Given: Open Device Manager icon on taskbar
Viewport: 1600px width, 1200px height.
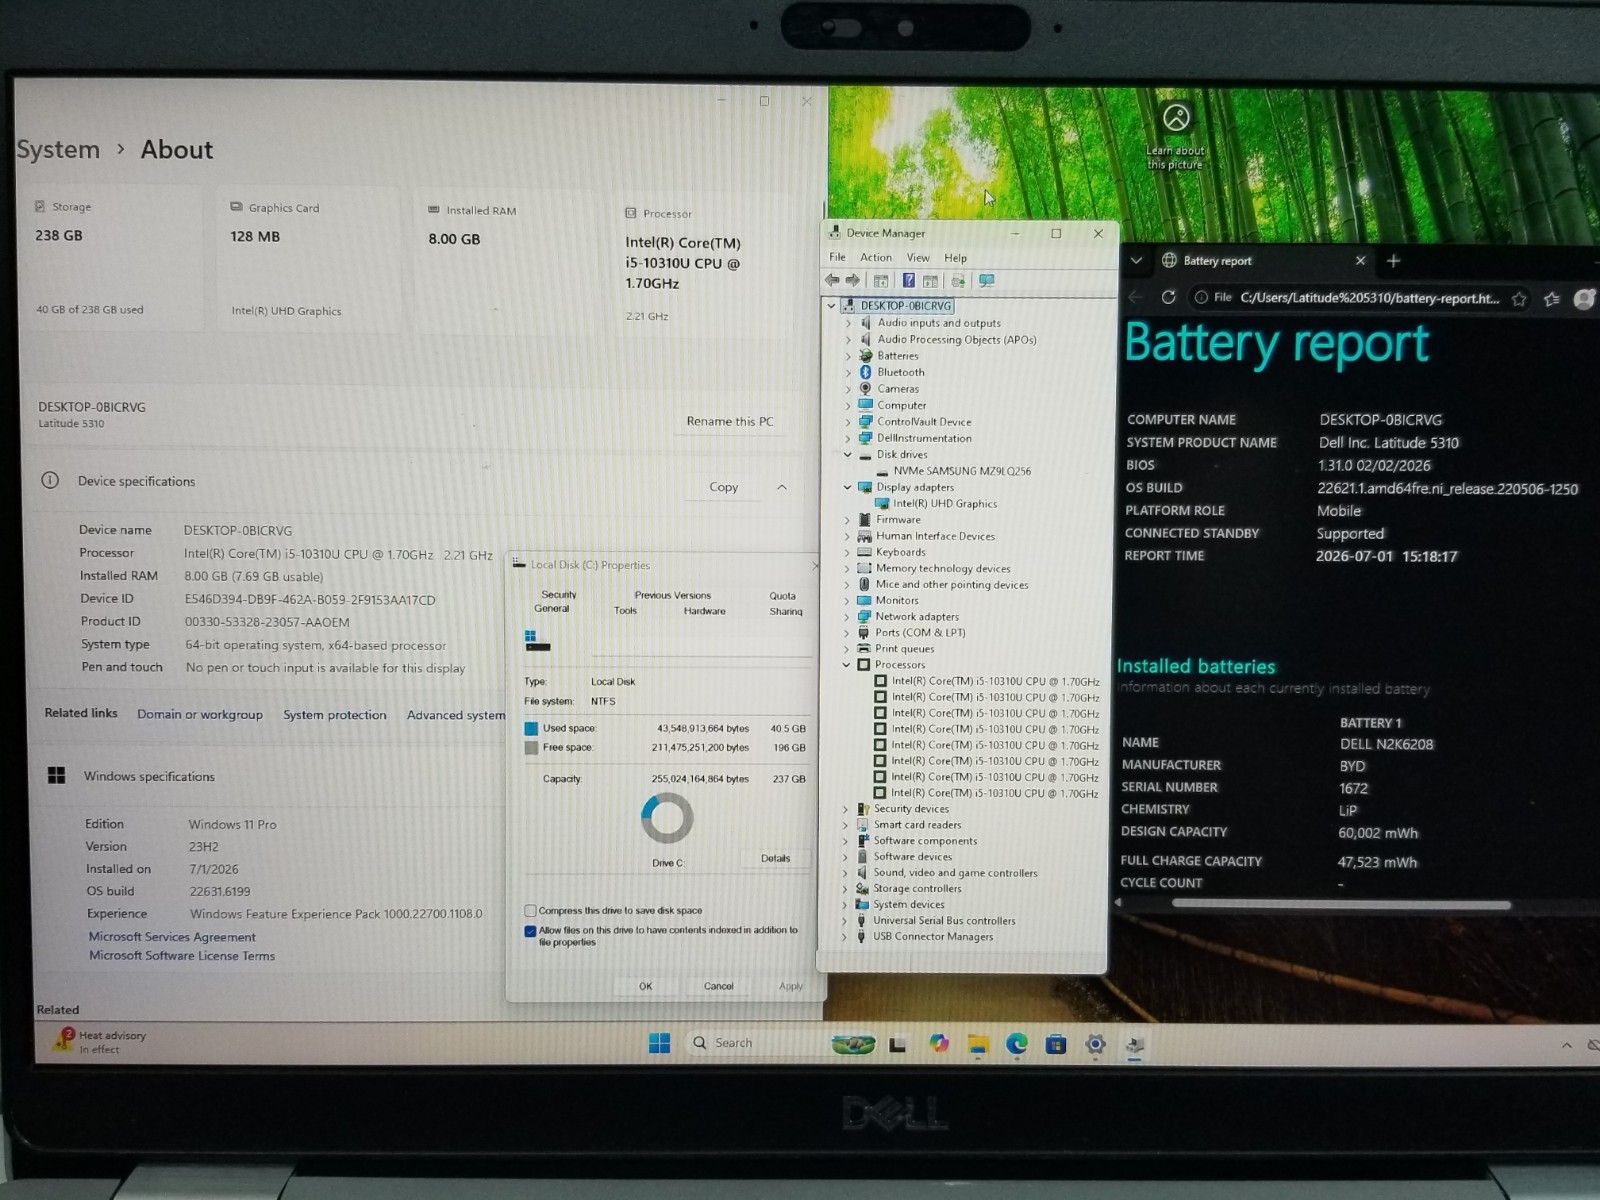Looking at the screenshot, I should point(1134,1045).
